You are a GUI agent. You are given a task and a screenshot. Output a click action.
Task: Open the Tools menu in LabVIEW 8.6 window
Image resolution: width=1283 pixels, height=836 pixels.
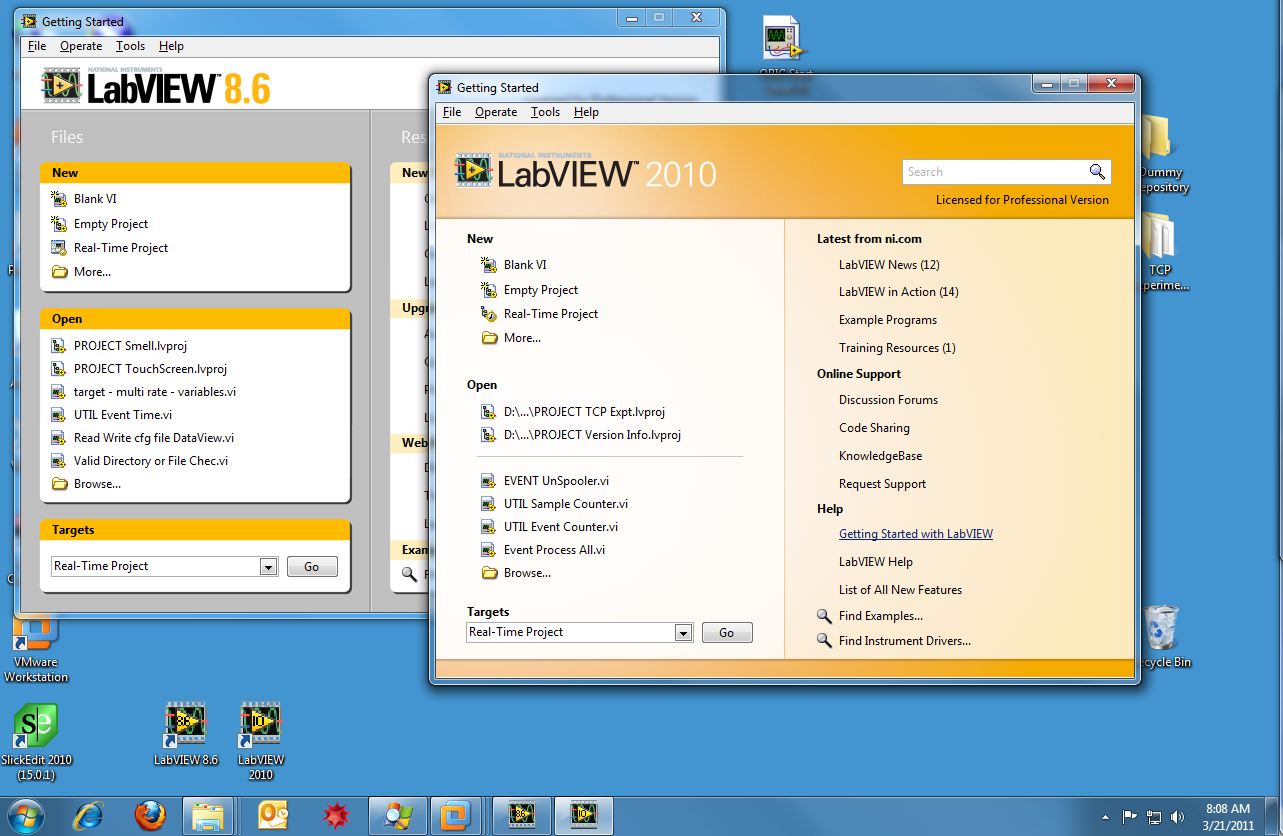tap(130, 46)
